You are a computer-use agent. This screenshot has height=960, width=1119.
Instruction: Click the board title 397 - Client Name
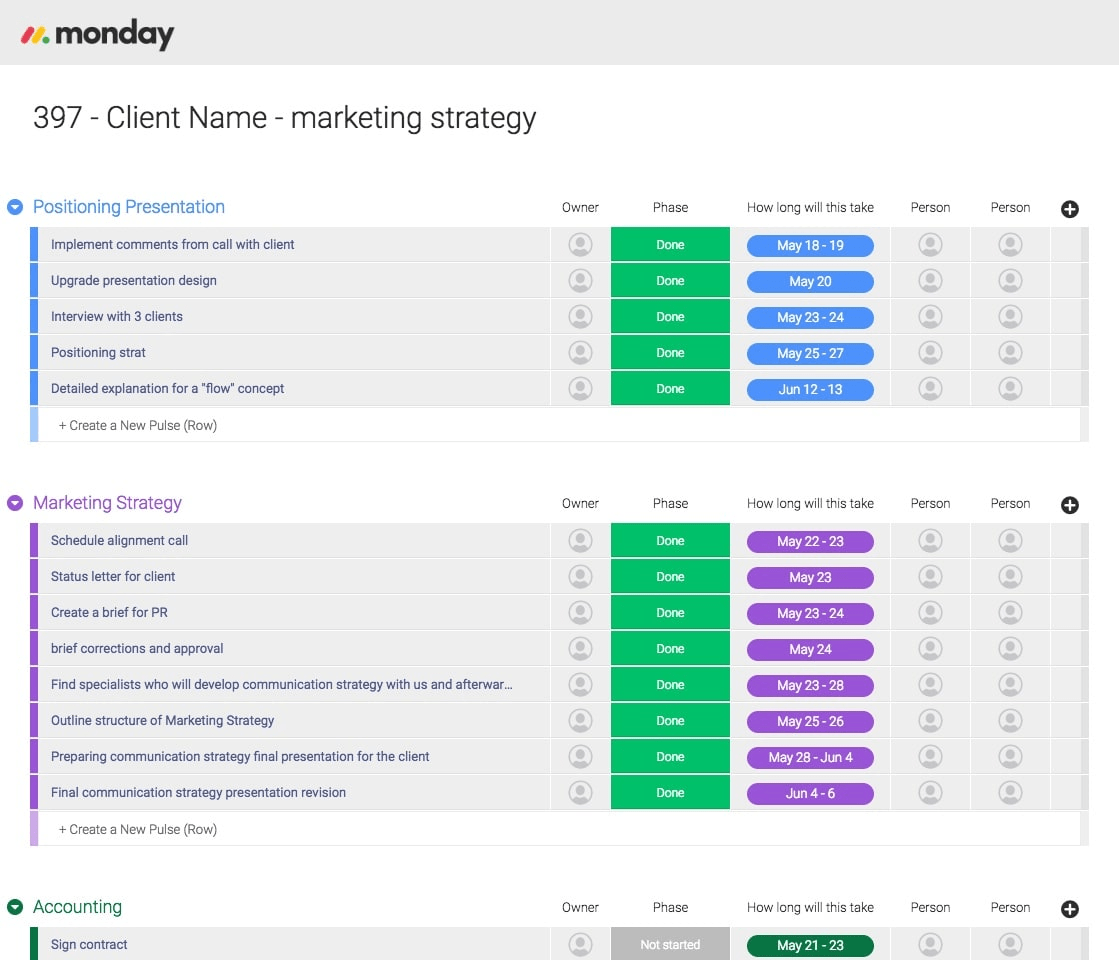coord(285,118)
